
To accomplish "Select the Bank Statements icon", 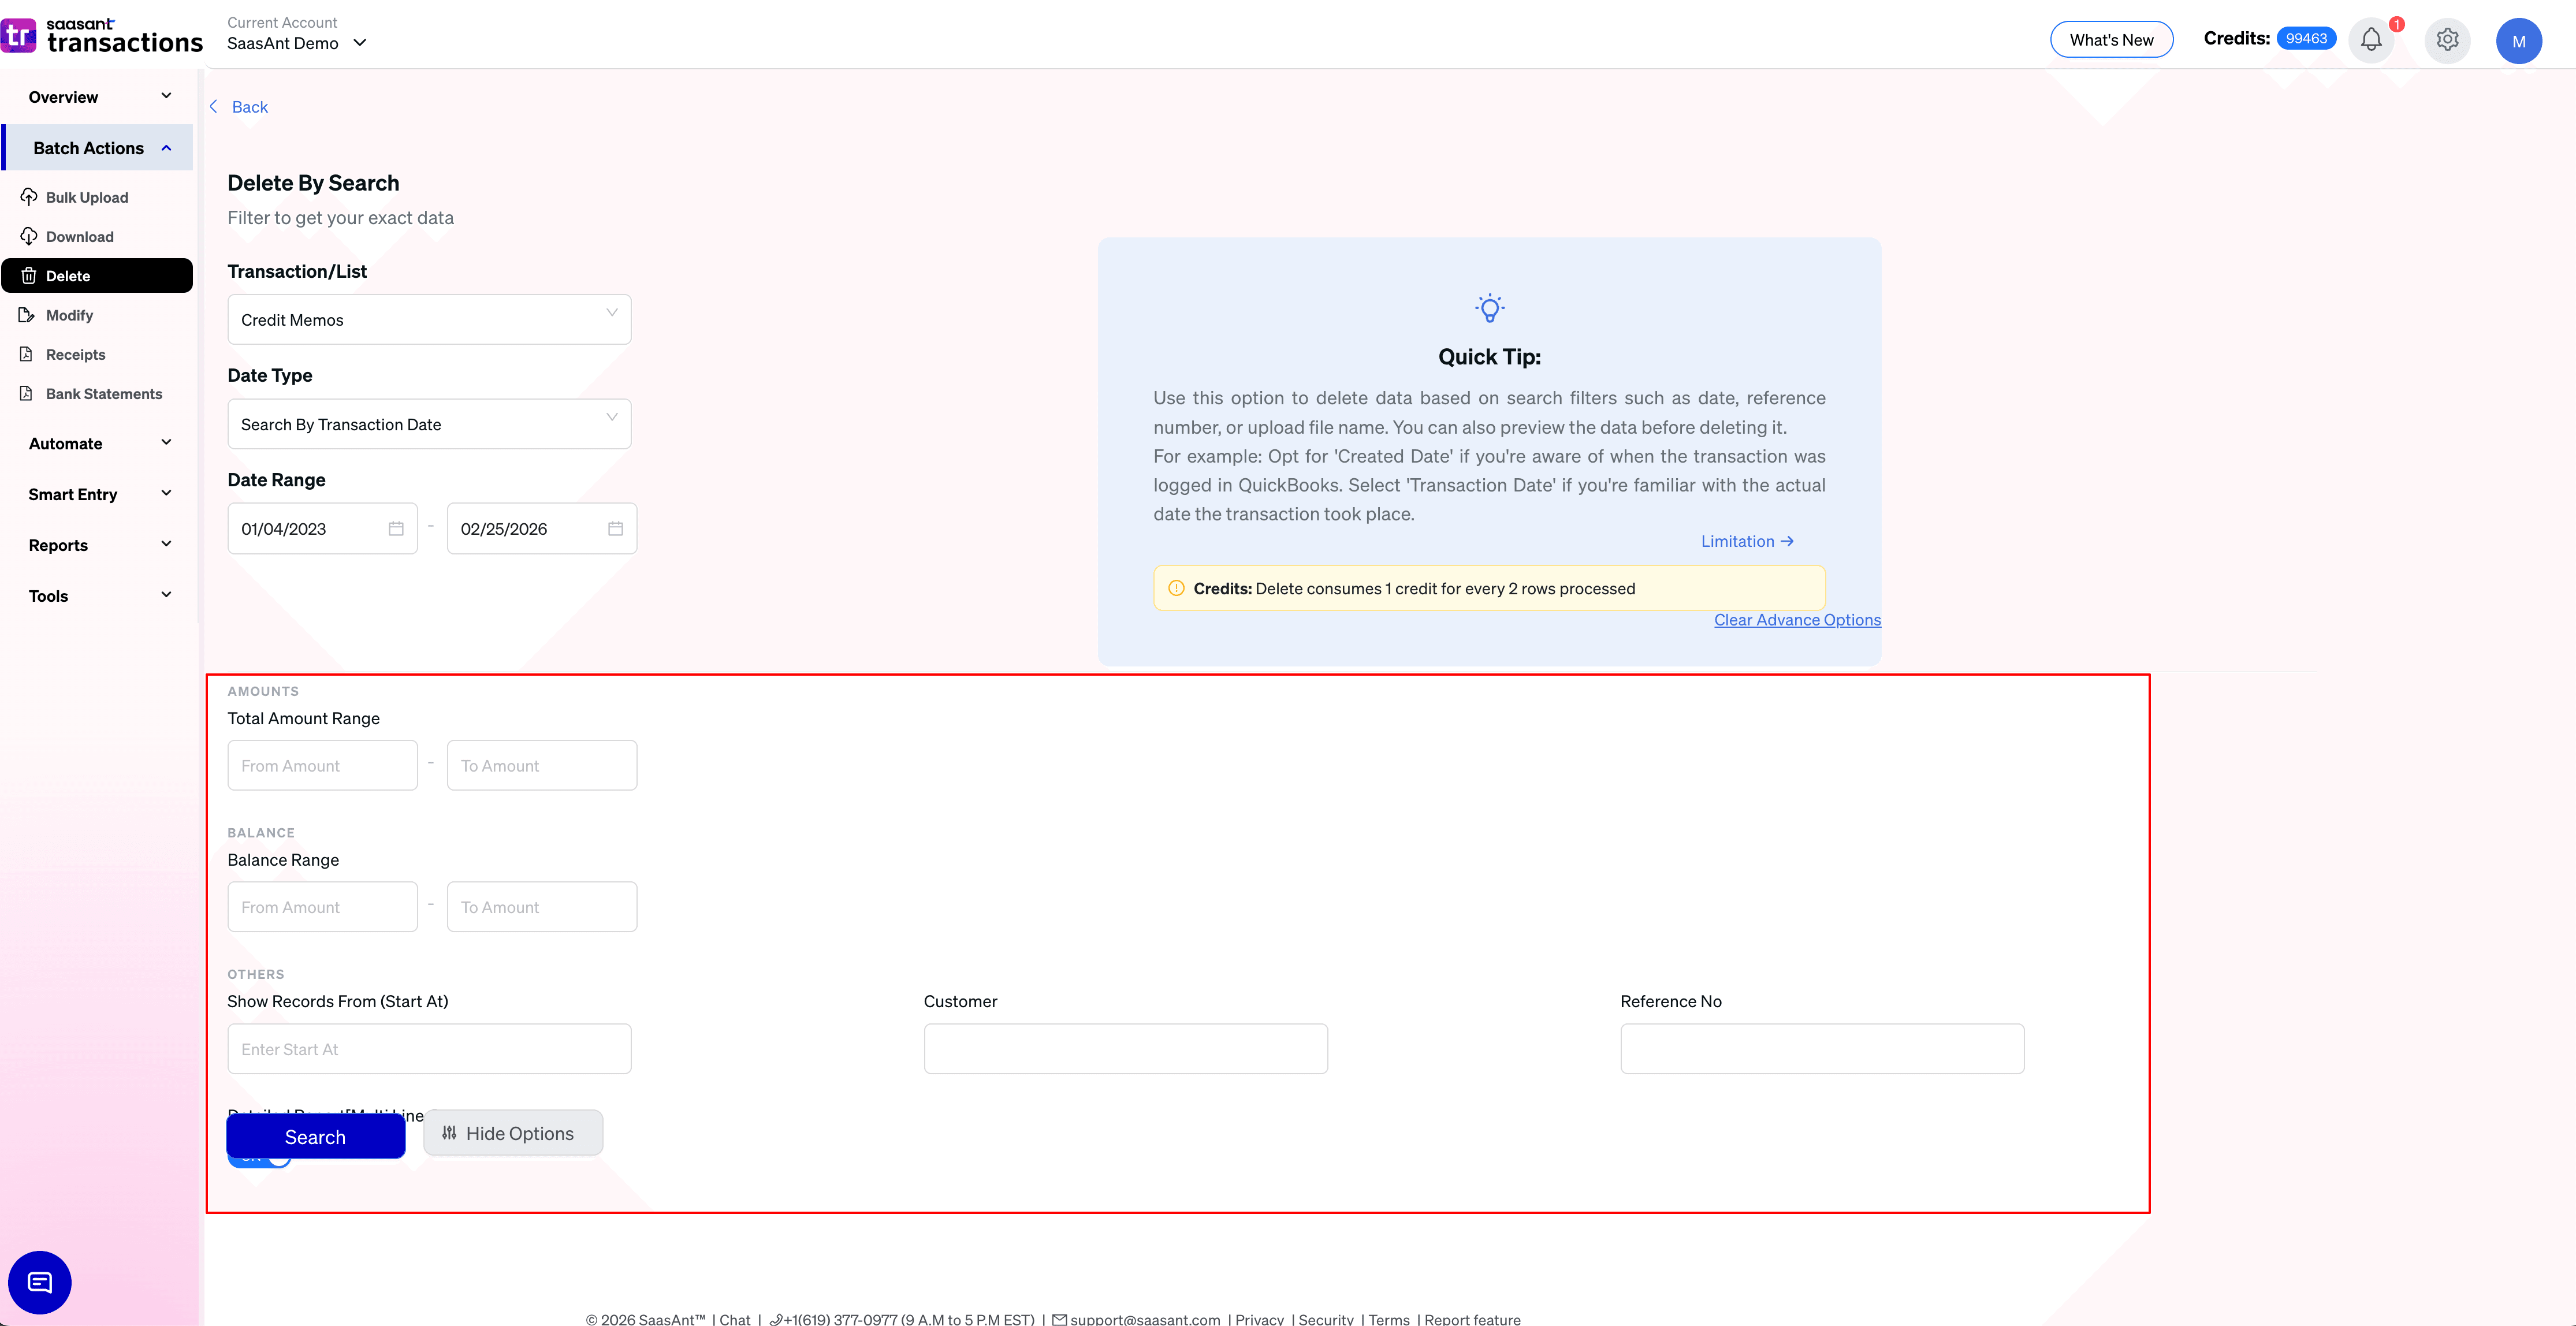I will 27,393.
